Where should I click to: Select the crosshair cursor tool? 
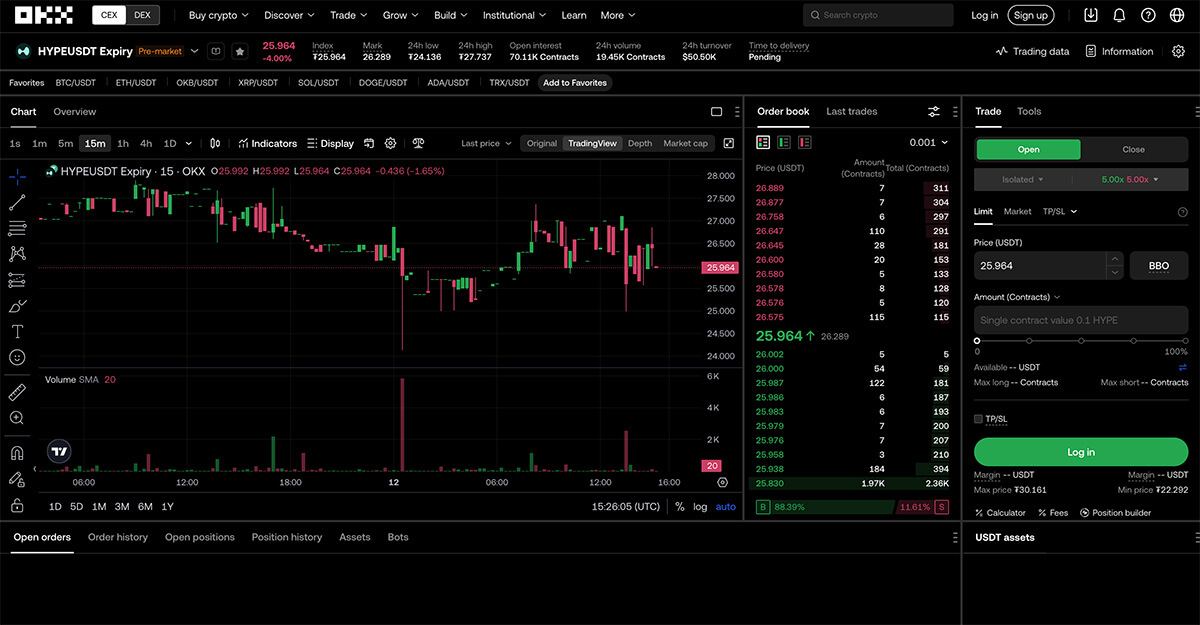click(x=17, y=177)
